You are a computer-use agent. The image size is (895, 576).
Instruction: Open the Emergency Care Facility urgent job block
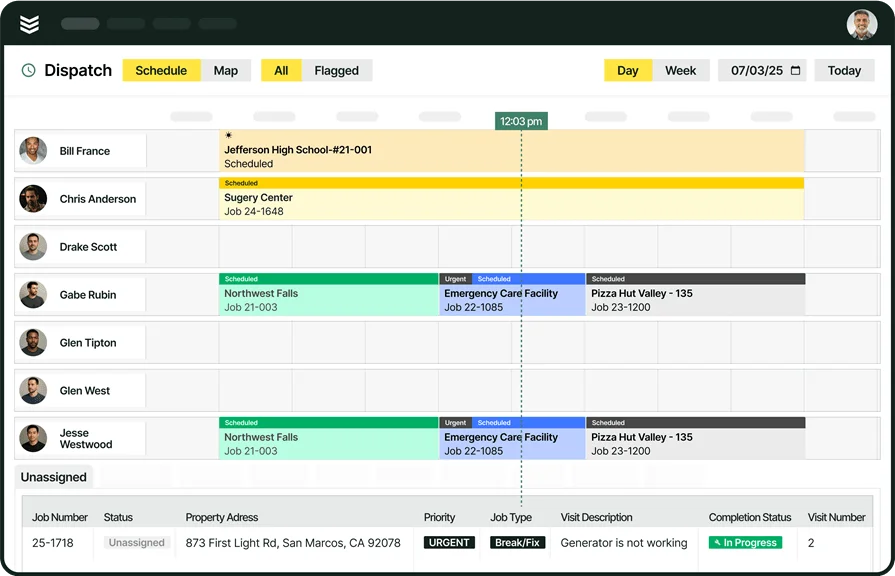coord(510,294)
